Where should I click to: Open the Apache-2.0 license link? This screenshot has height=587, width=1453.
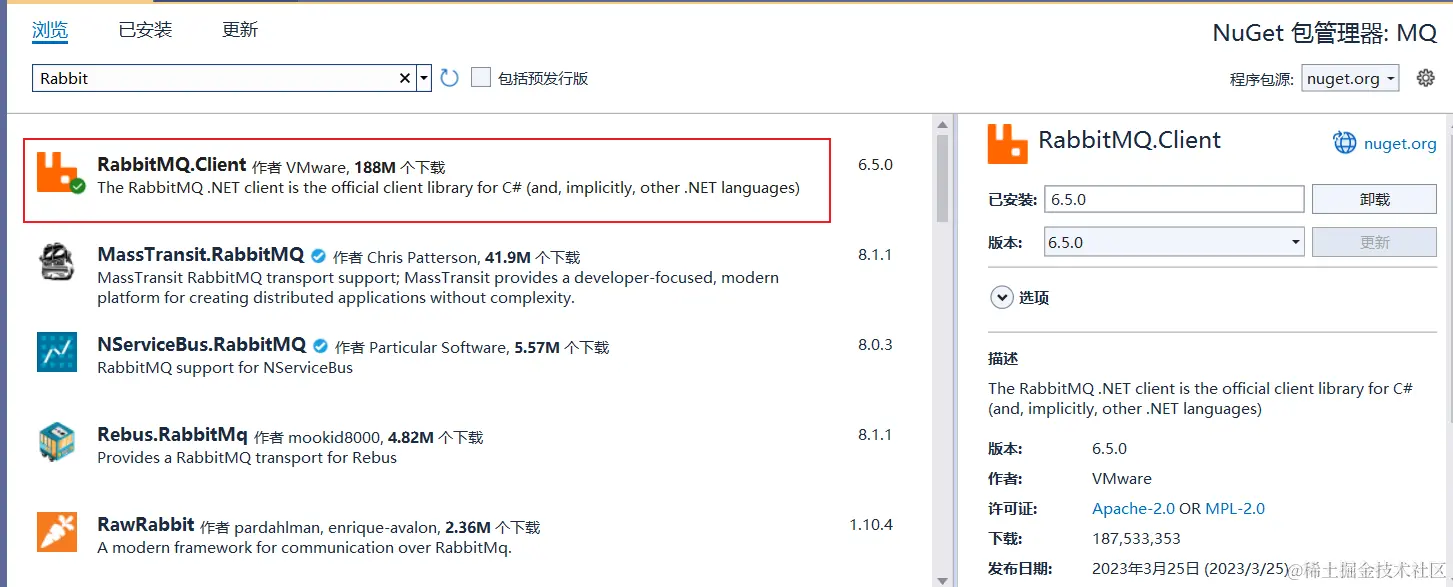(1134, 508)
